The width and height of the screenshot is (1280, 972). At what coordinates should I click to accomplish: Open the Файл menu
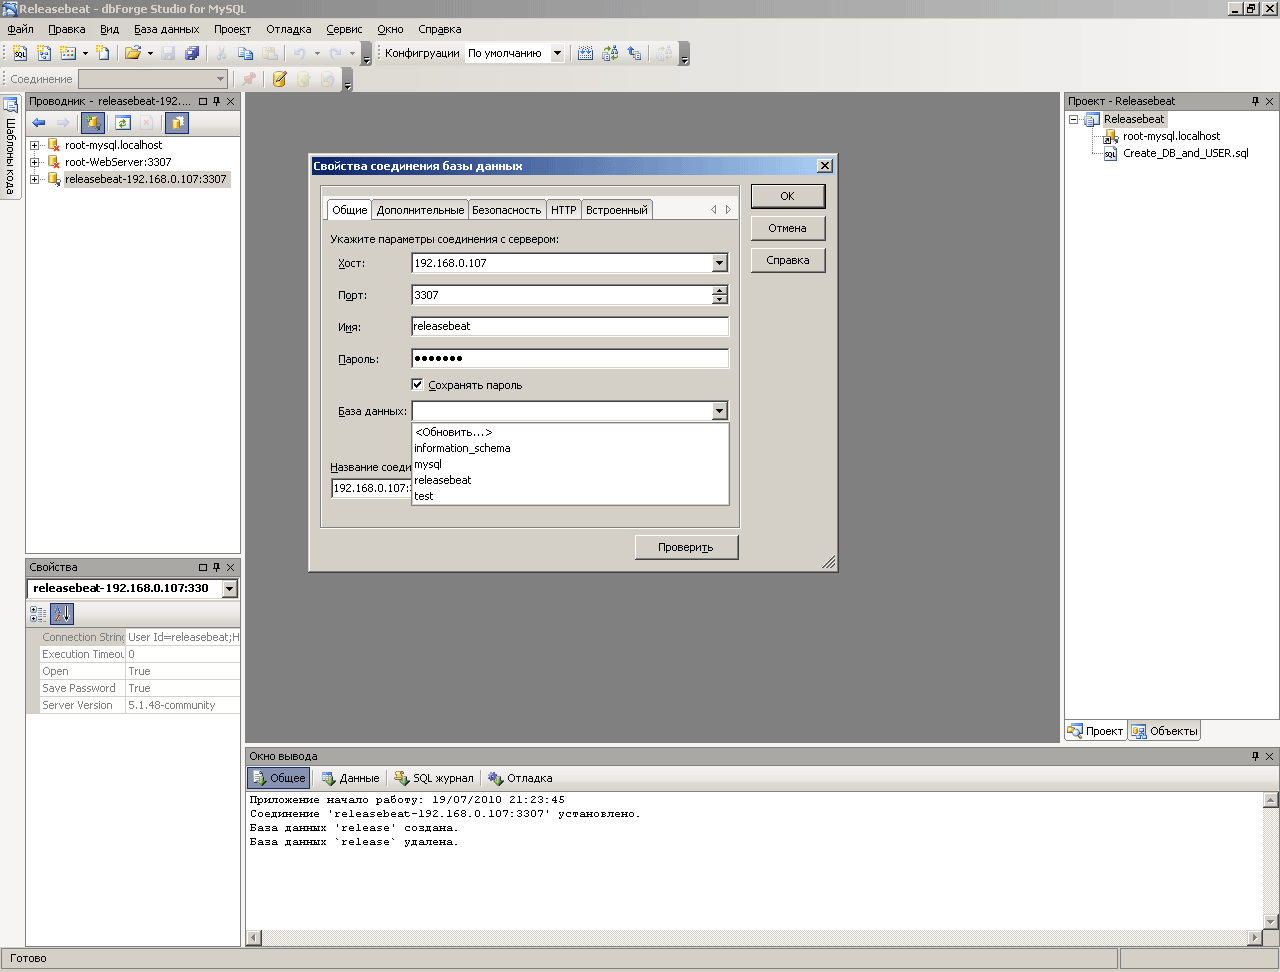tap(20, 29)
